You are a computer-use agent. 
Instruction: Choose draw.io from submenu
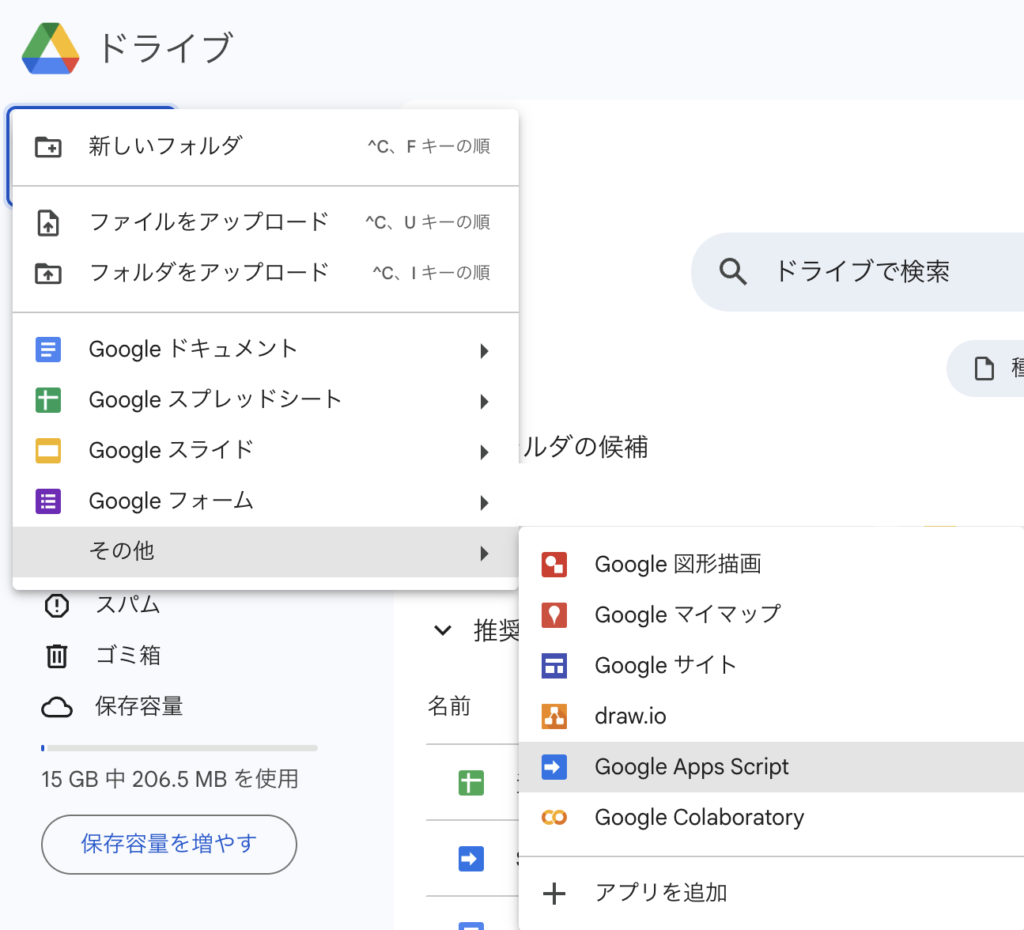(x=771, y=716)
